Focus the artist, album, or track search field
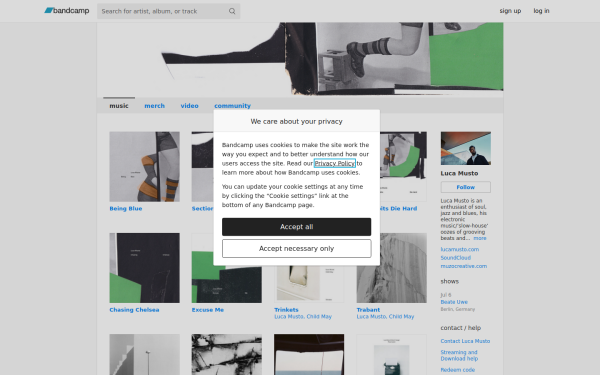Viewport: 600px width, 375px height. pyautogui.click(x=168, y=11)
